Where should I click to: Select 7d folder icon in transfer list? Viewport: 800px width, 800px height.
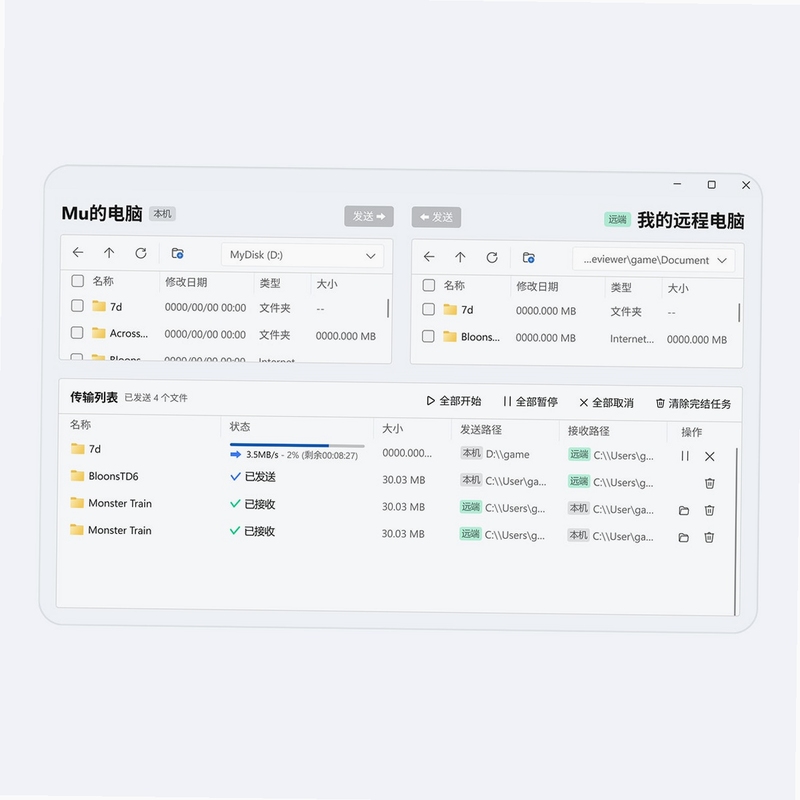click(78, 448)
